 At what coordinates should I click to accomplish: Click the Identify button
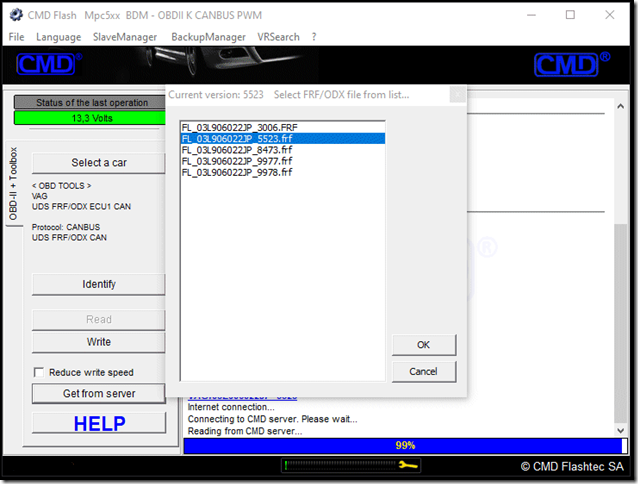99,284
